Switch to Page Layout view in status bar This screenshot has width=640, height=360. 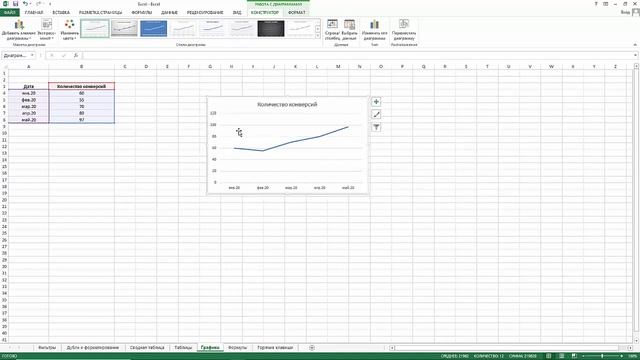click(562, 356)
